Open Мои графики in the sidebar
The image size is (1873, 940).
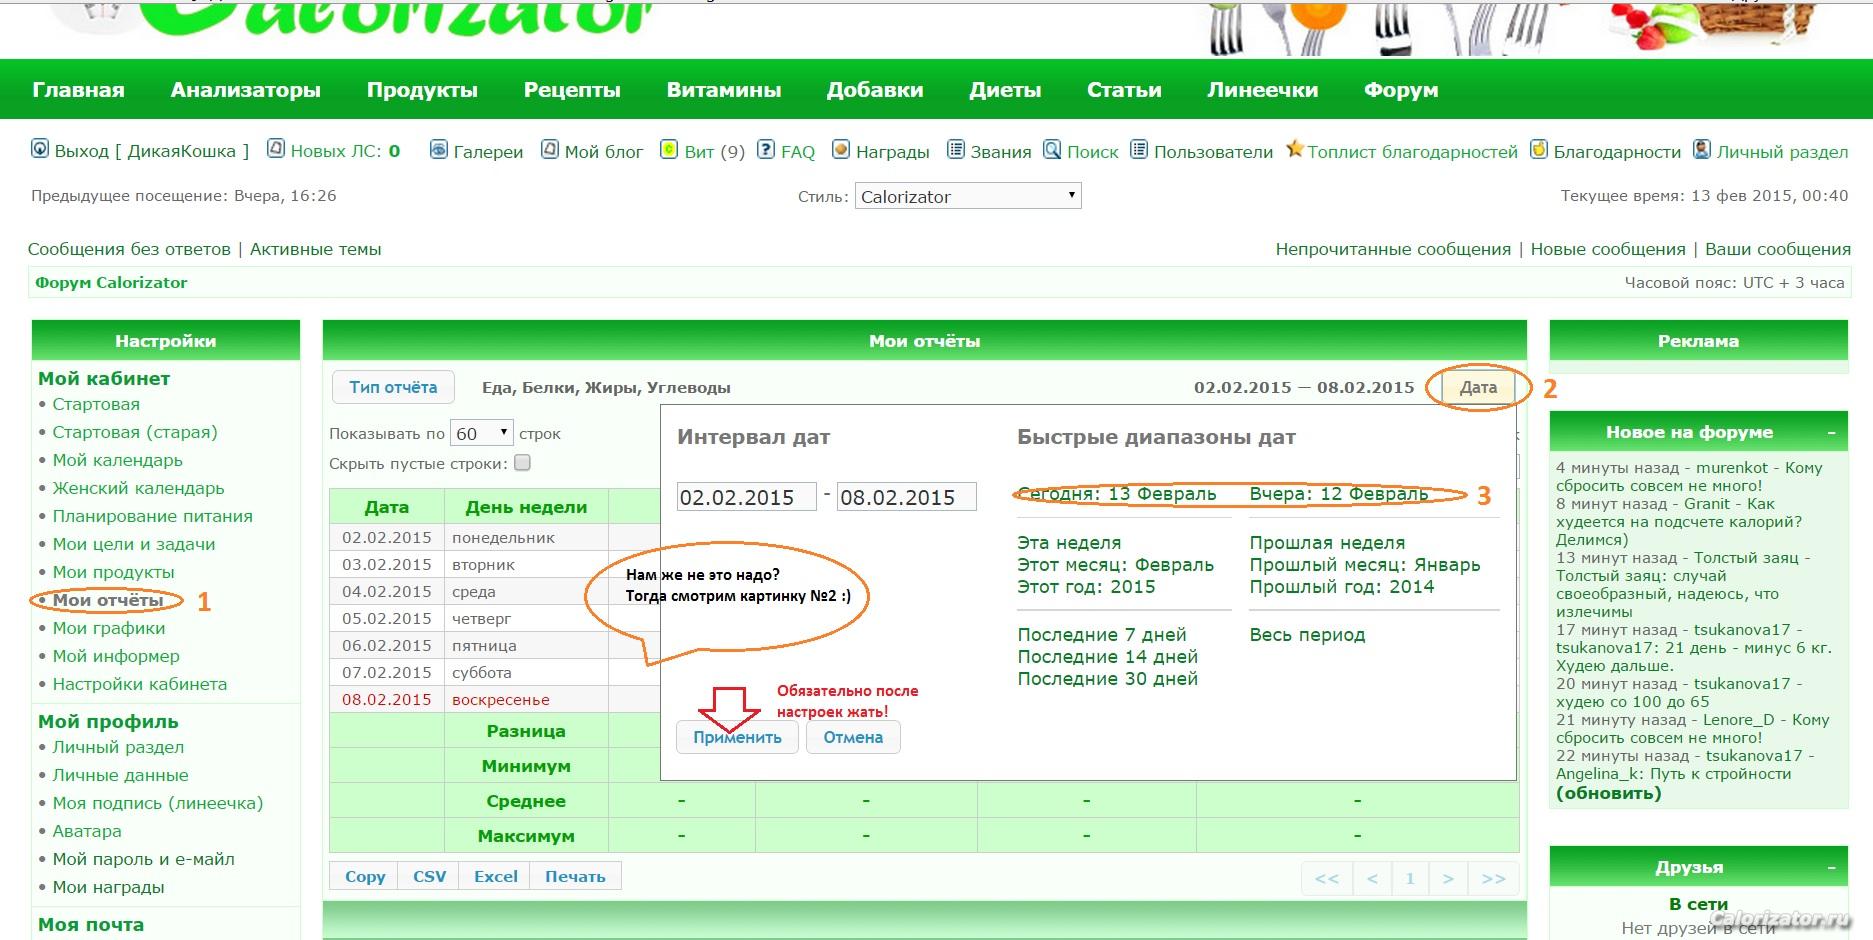pyautogui.click(x=109, y=628)
